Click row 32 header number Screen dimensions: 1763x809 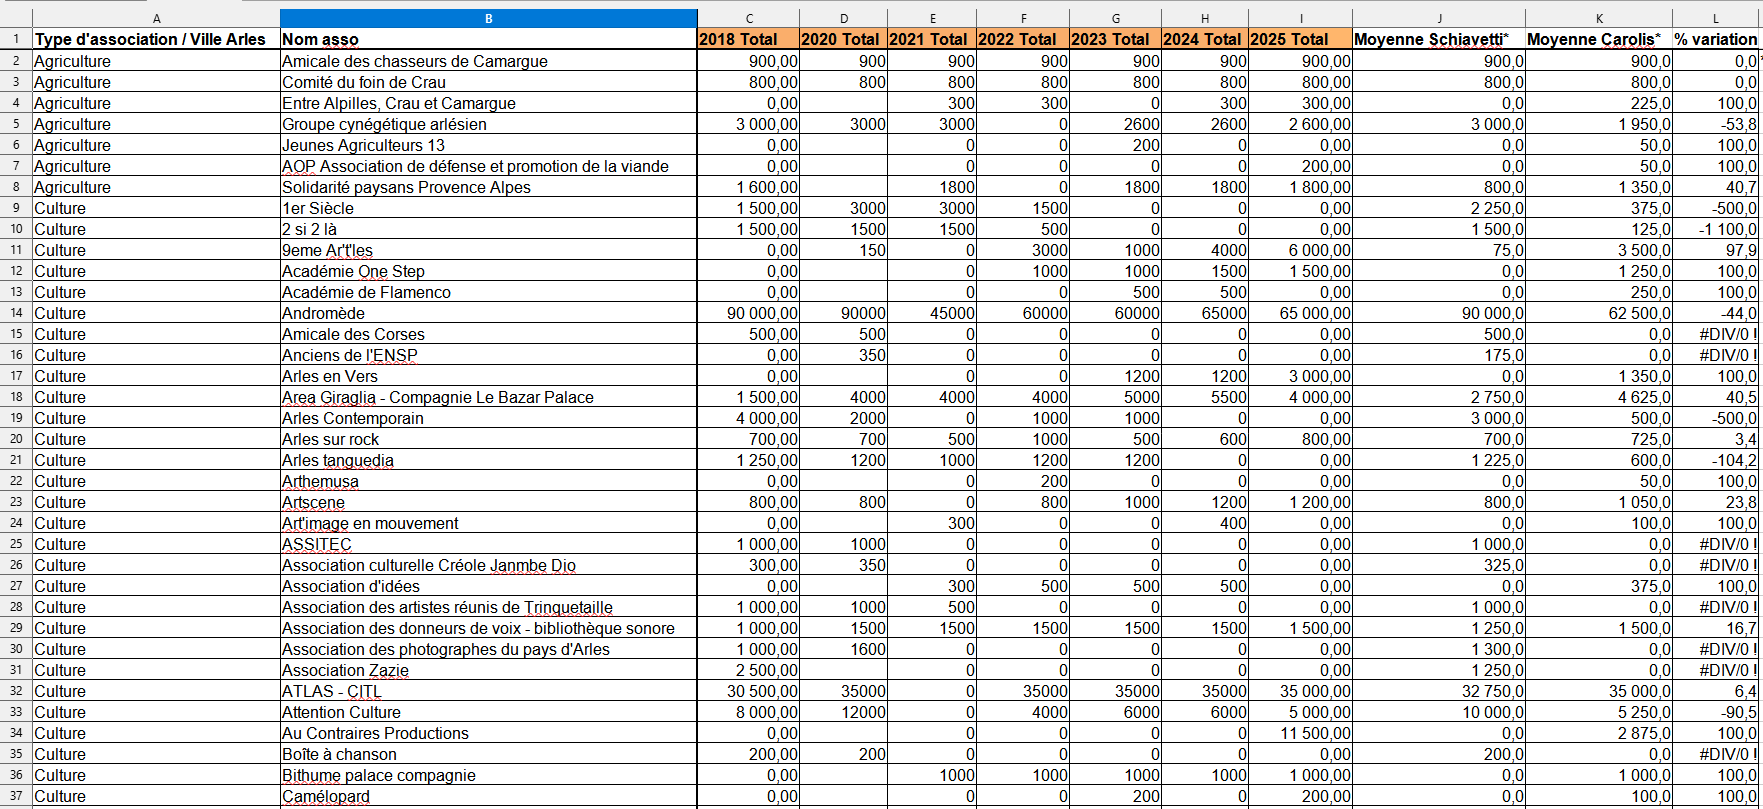point(16,691)
